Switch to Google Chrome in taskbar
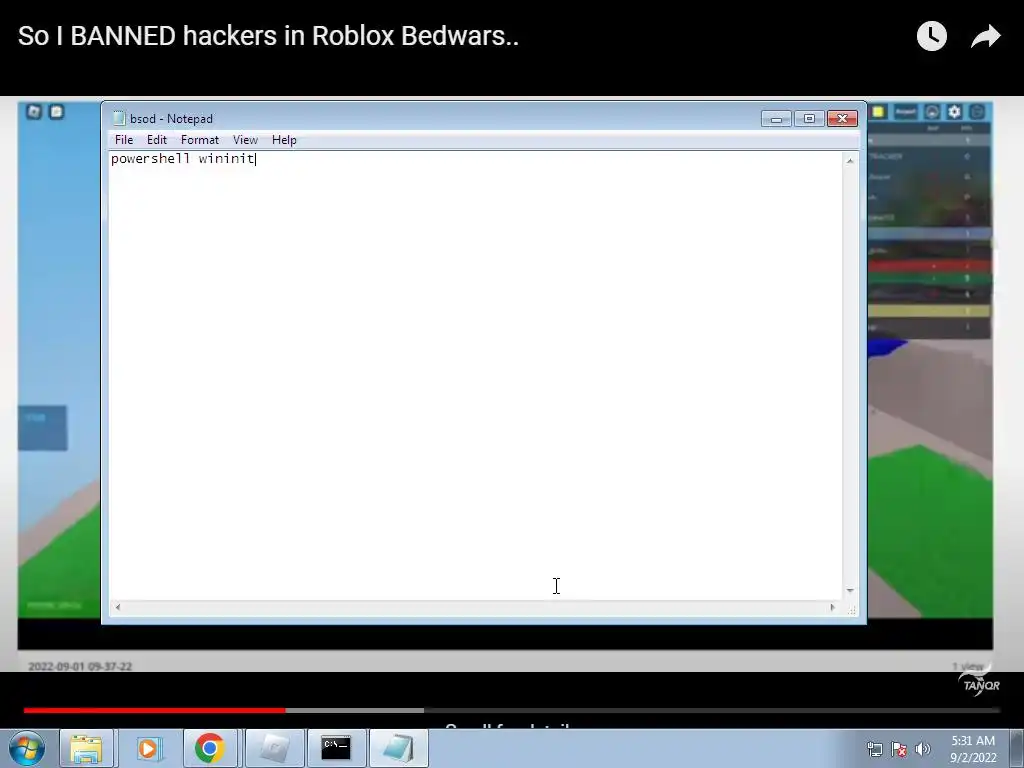Image resolution: width=1024 pixels, height=768 pixels. [x=210, y=748]
